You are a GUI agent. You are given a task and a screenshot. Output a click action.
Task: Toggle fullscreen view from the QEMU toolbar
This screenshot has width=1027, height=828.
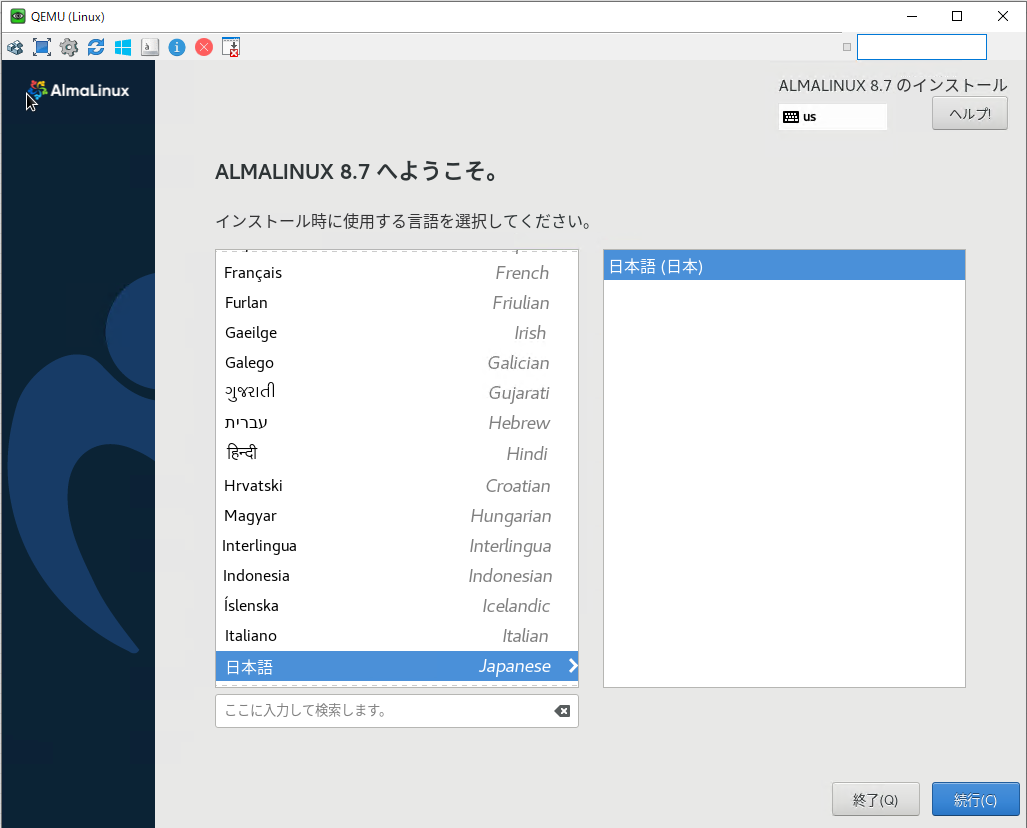[42, 47]
